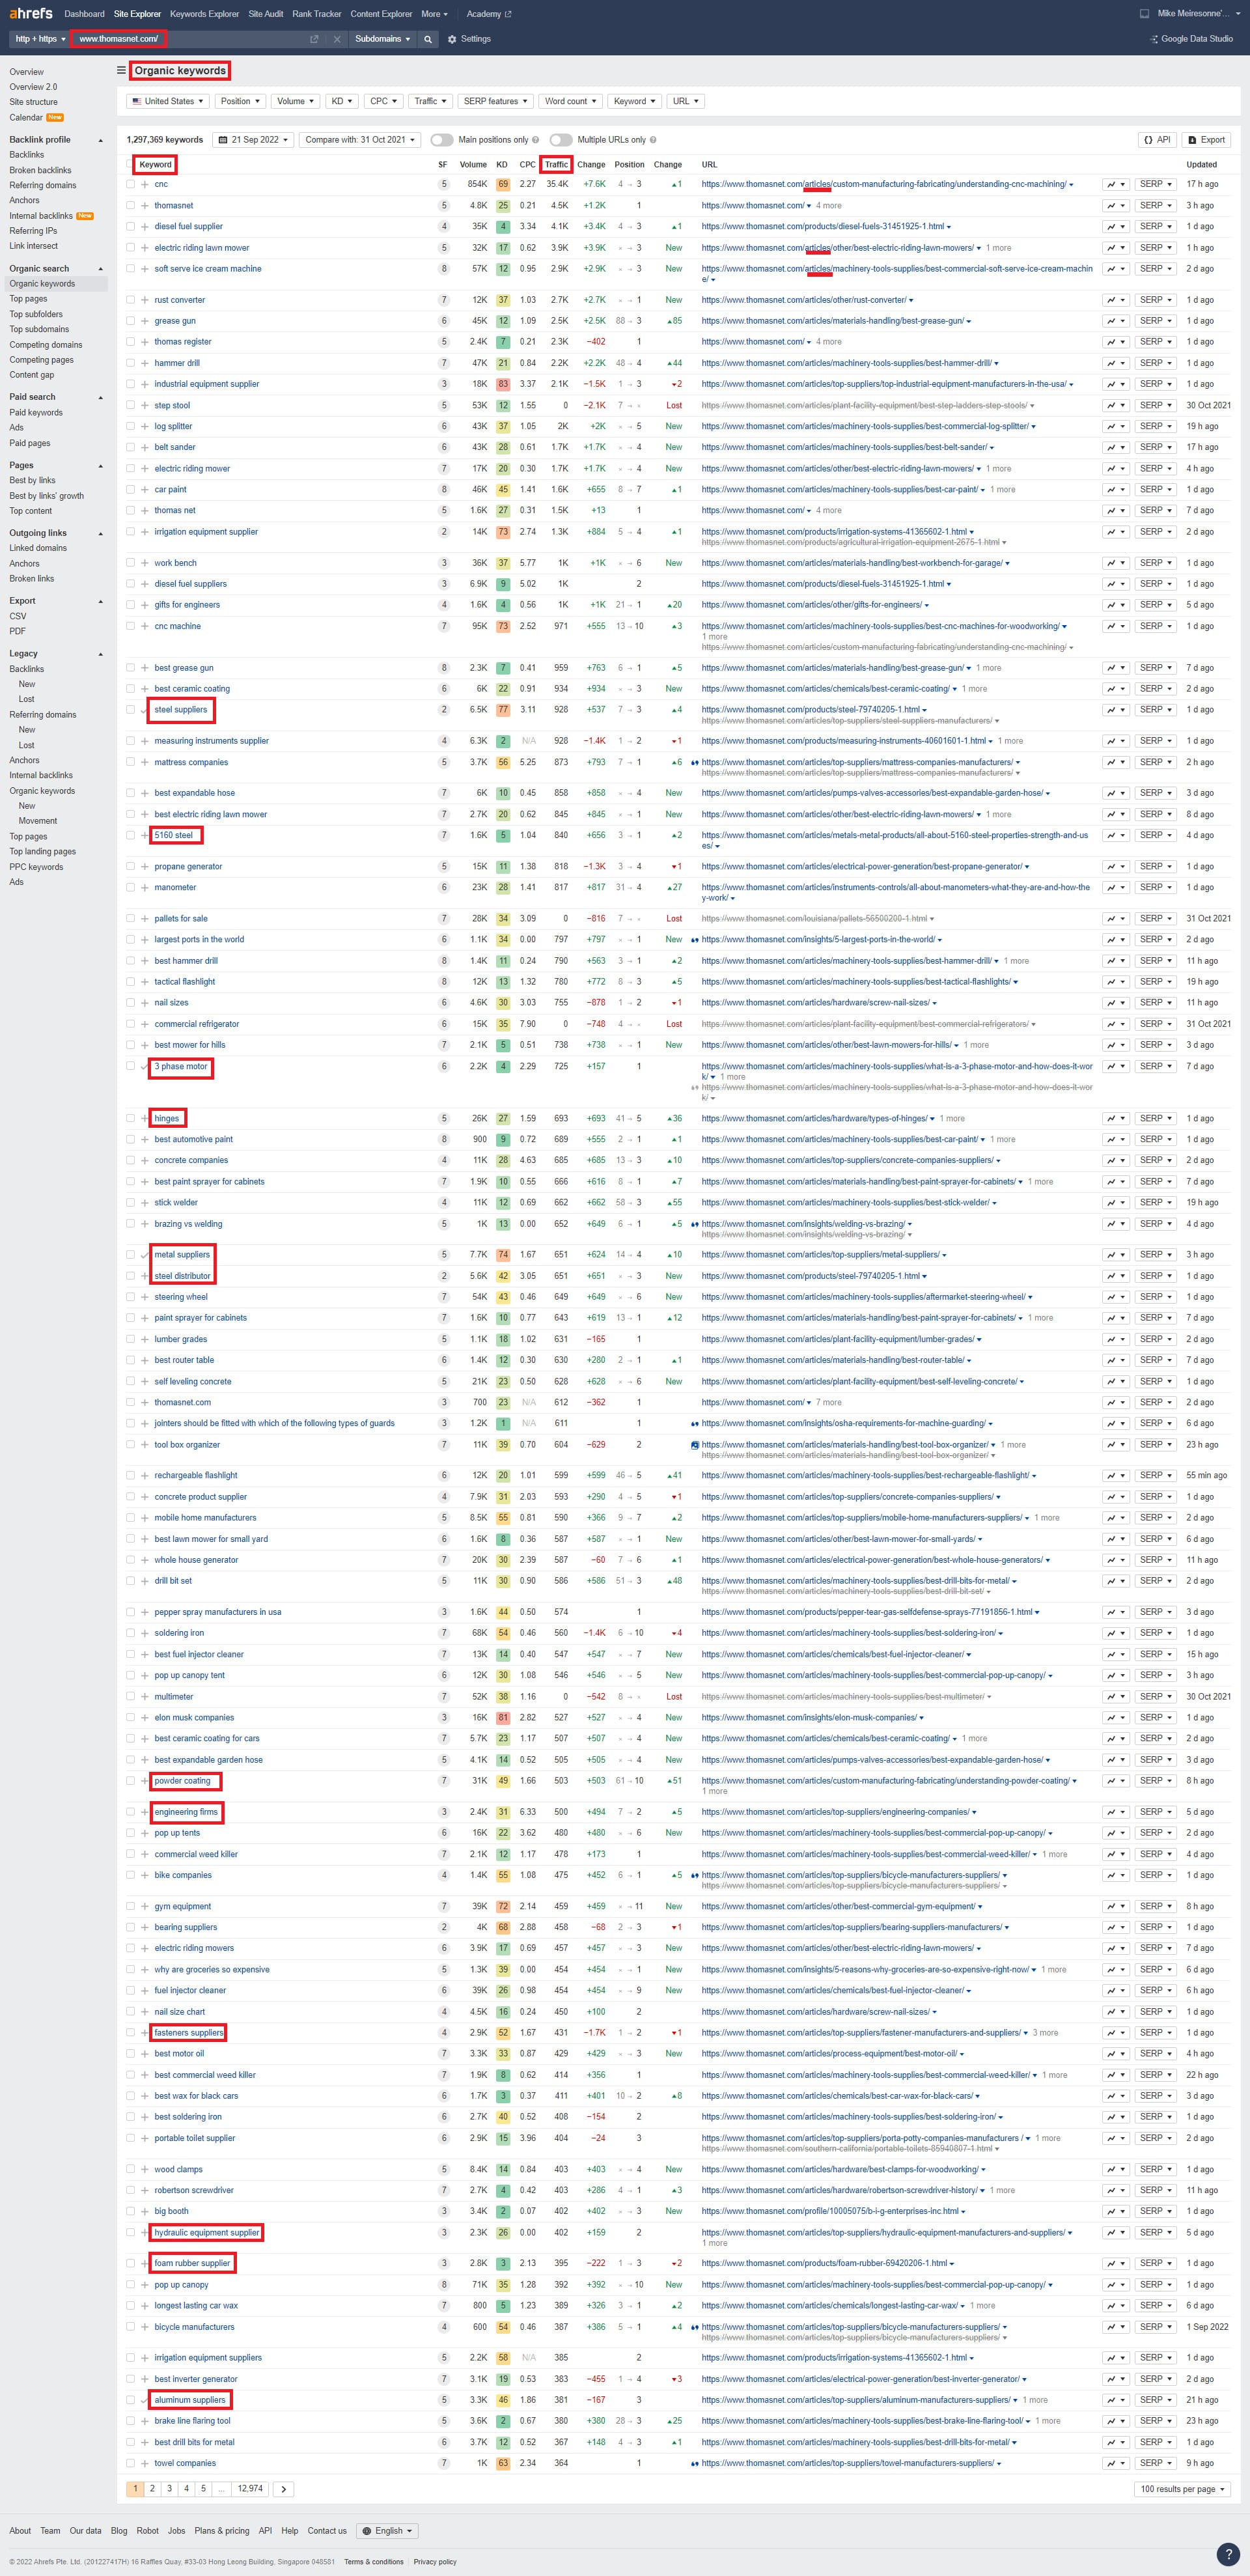Open the position history chart for keyword cnc

(1113, 184)
